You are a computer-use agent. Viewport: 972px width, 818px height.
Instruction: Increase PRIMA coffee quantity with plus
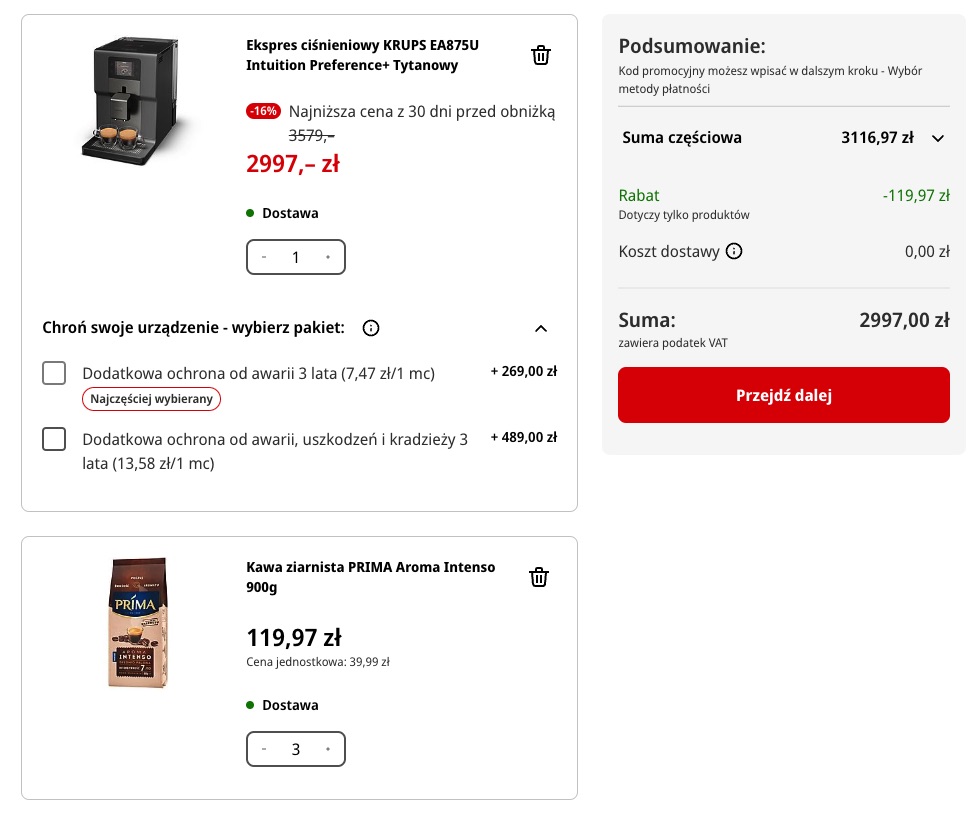(x=328, y=749)
